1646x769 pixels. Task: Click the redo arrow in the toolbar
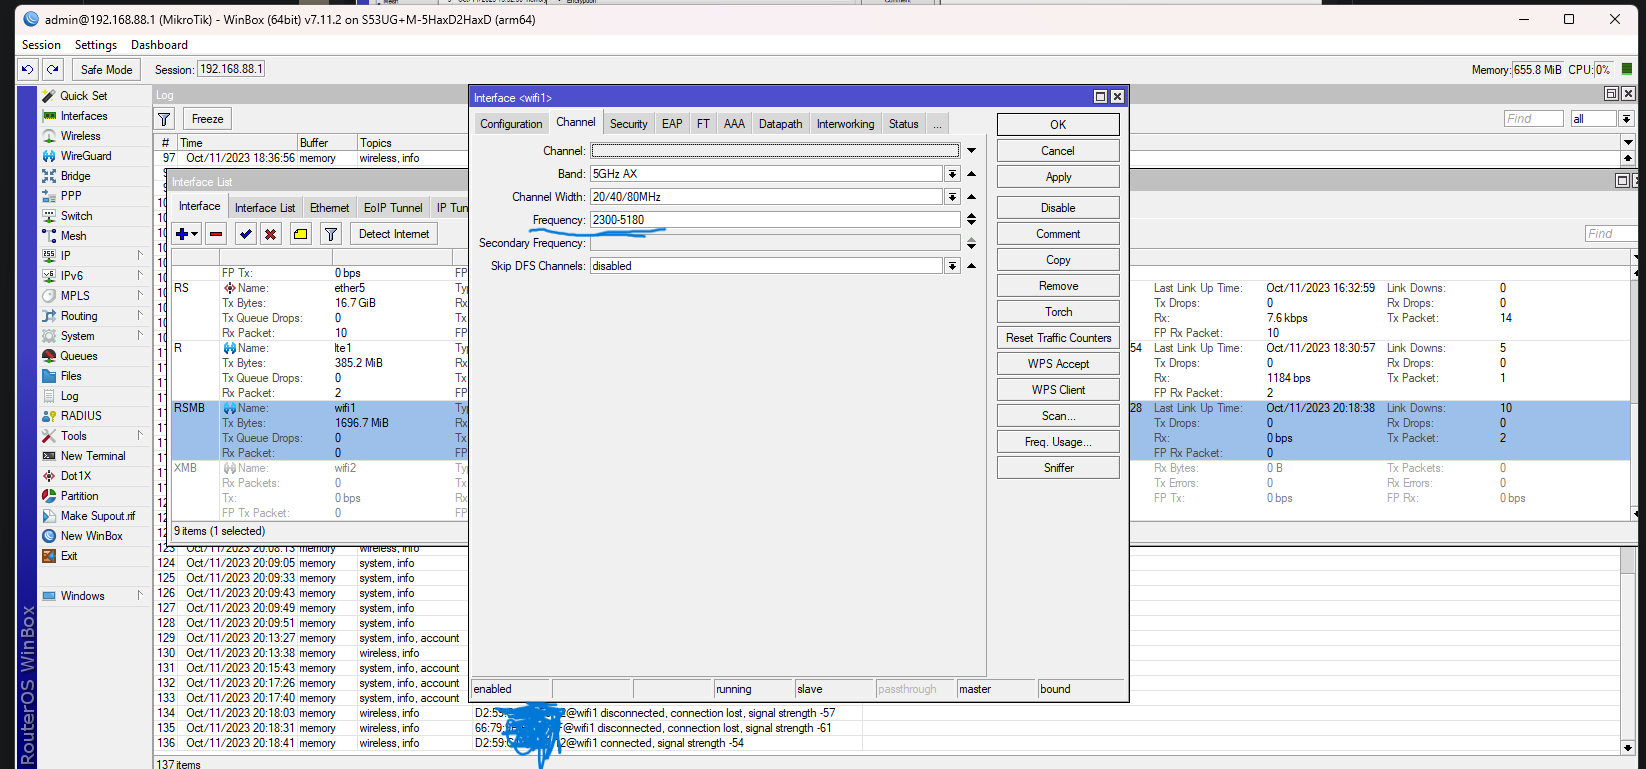pyautogui.click(x=53, y=69)
